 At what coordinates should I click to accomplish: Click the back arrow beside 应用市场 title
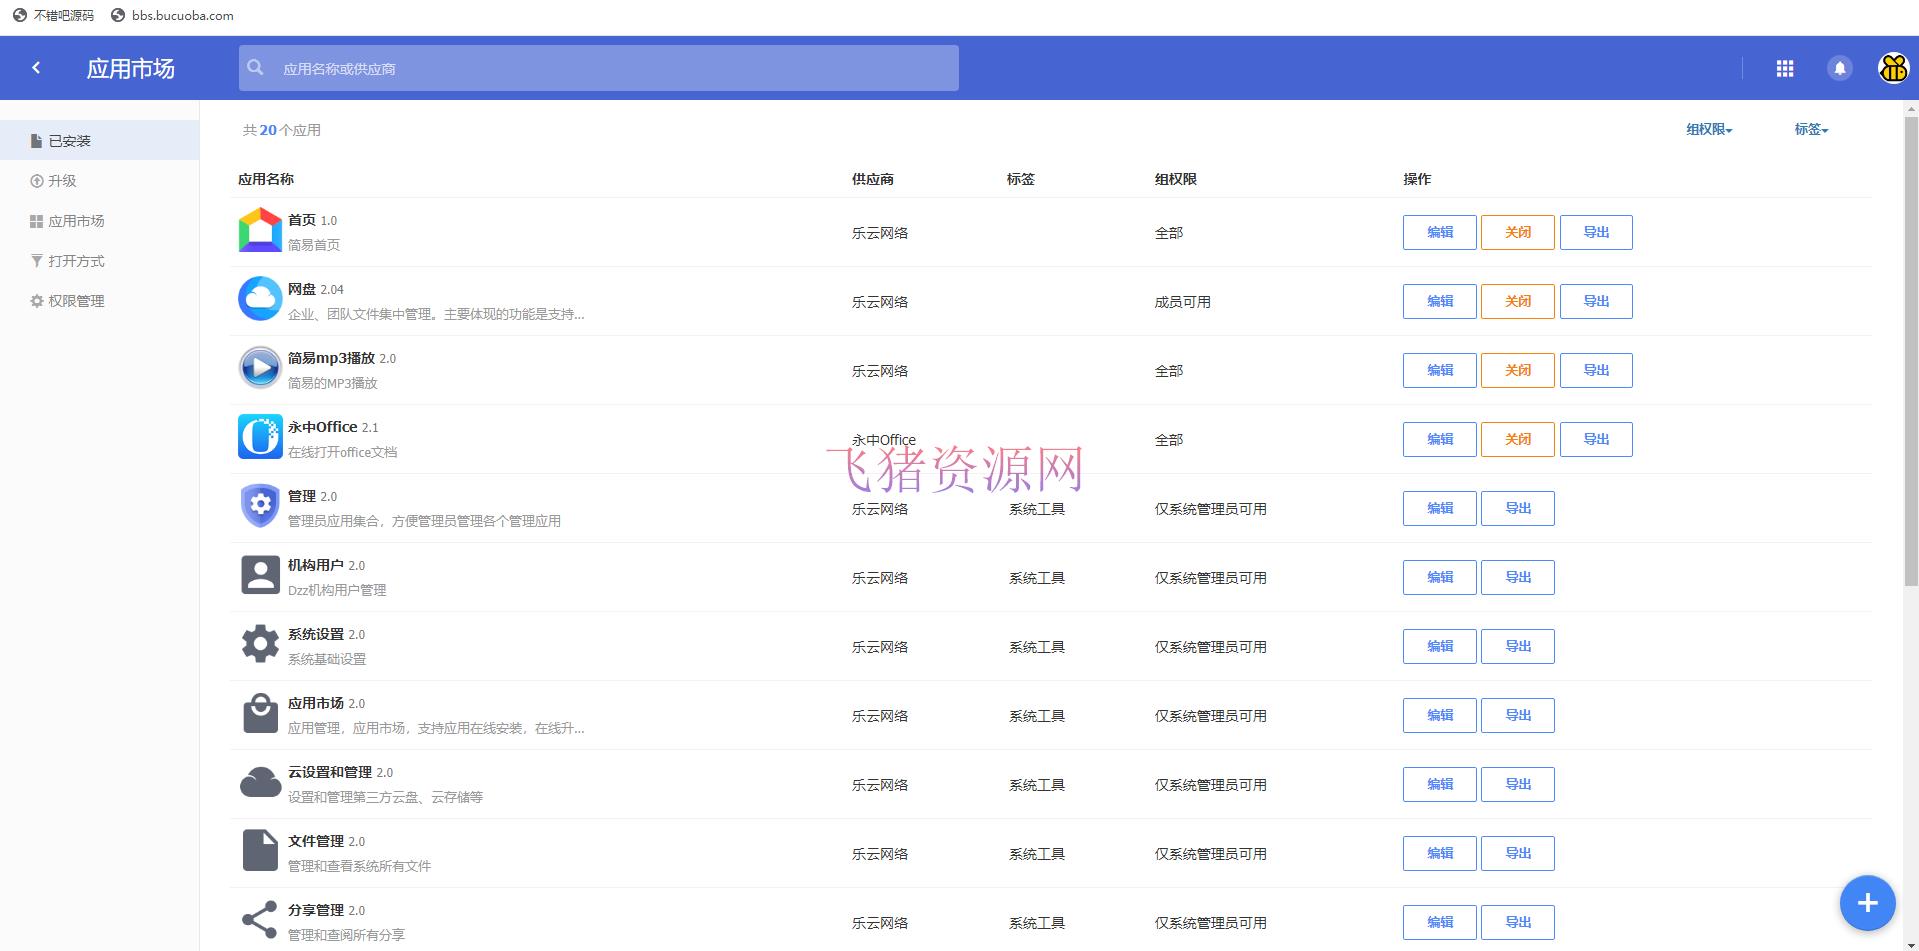tap(36, 67)
